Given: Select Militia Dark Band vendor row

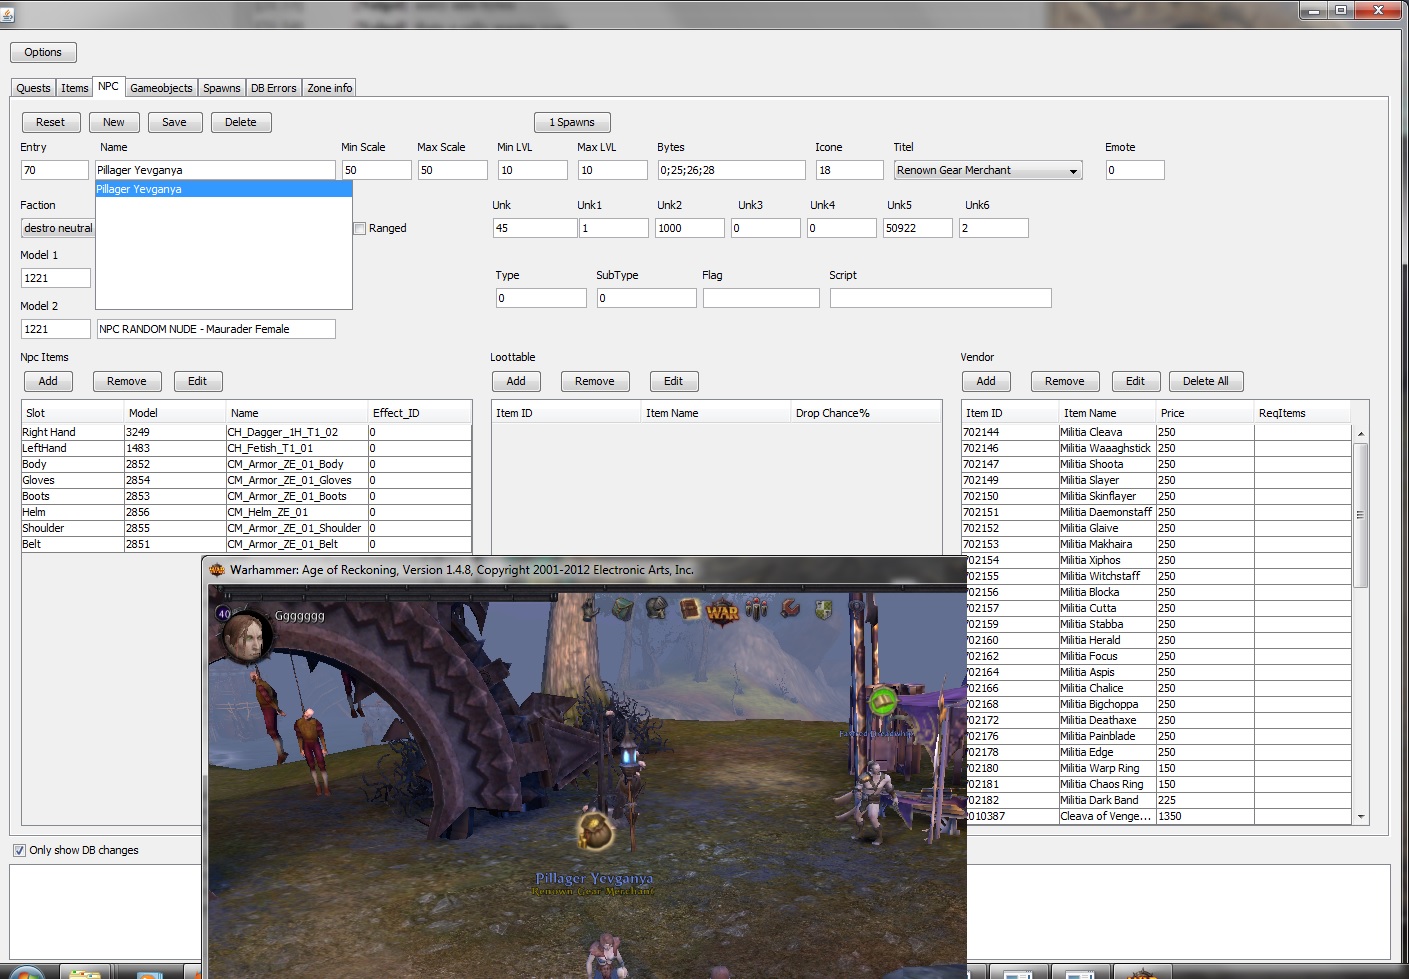Looking at the screenshot, I should click(1157, 800).
